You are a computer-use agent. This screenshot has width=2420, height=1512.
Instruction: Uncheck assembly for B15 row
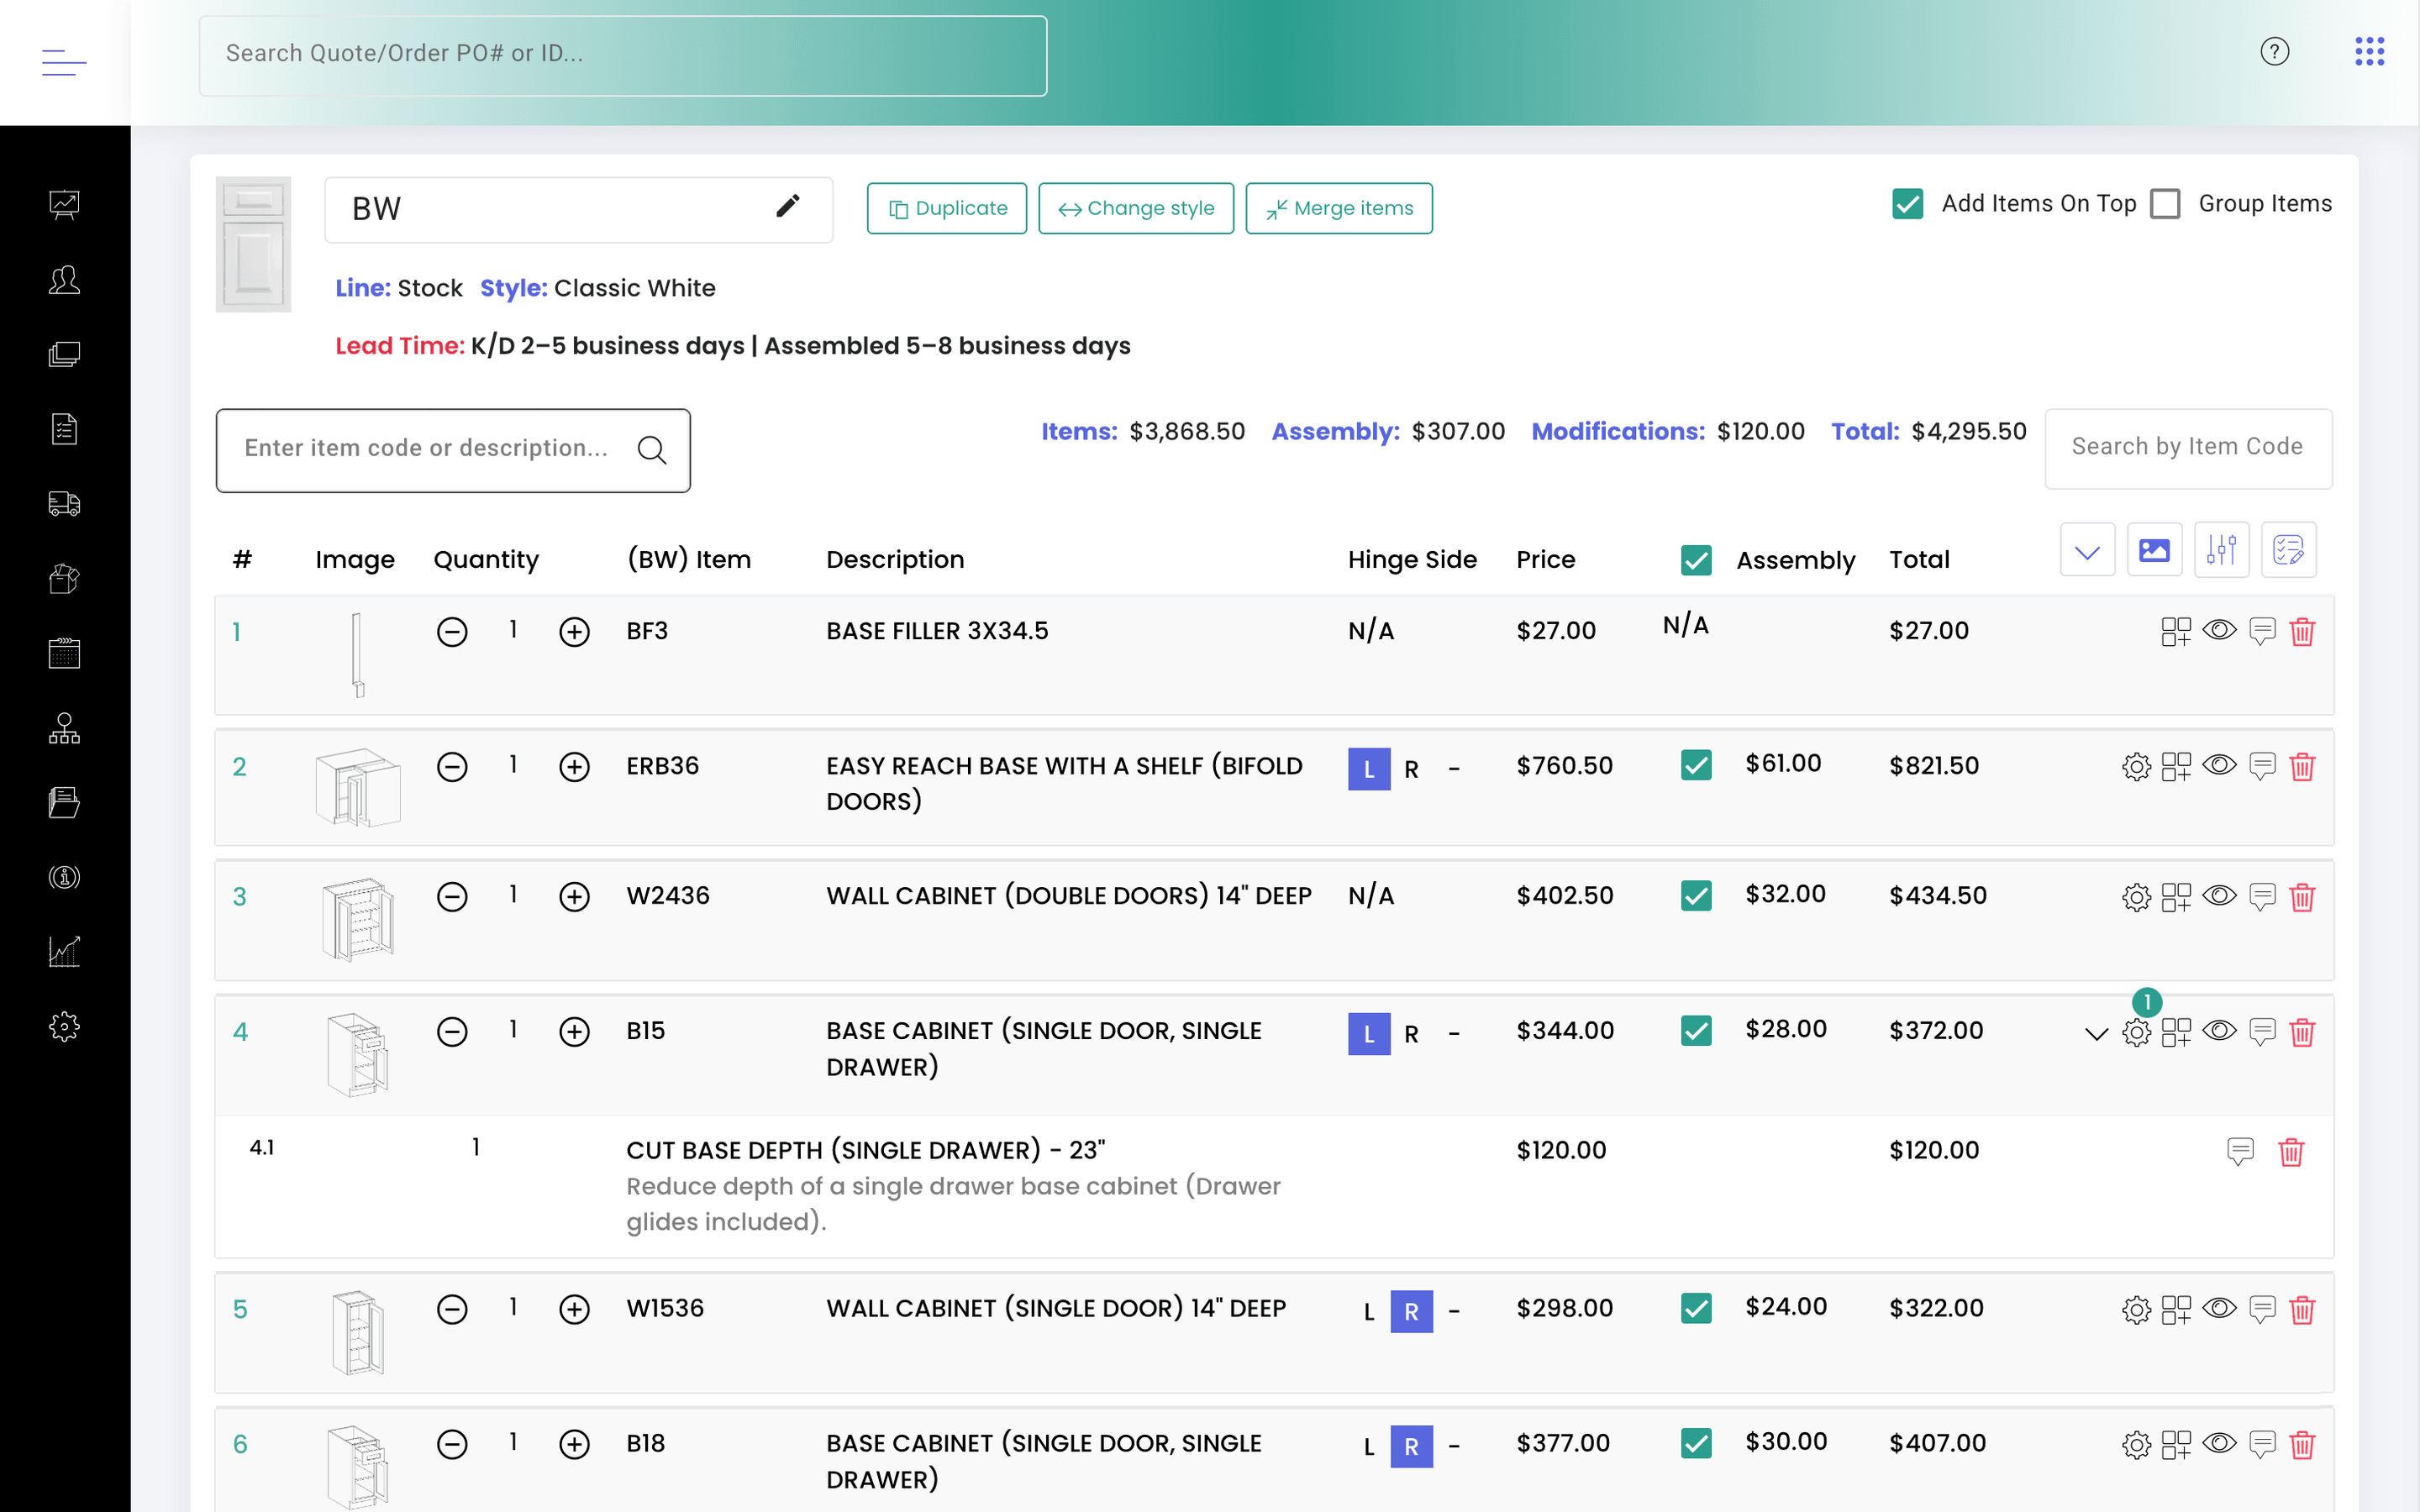1696,1030
